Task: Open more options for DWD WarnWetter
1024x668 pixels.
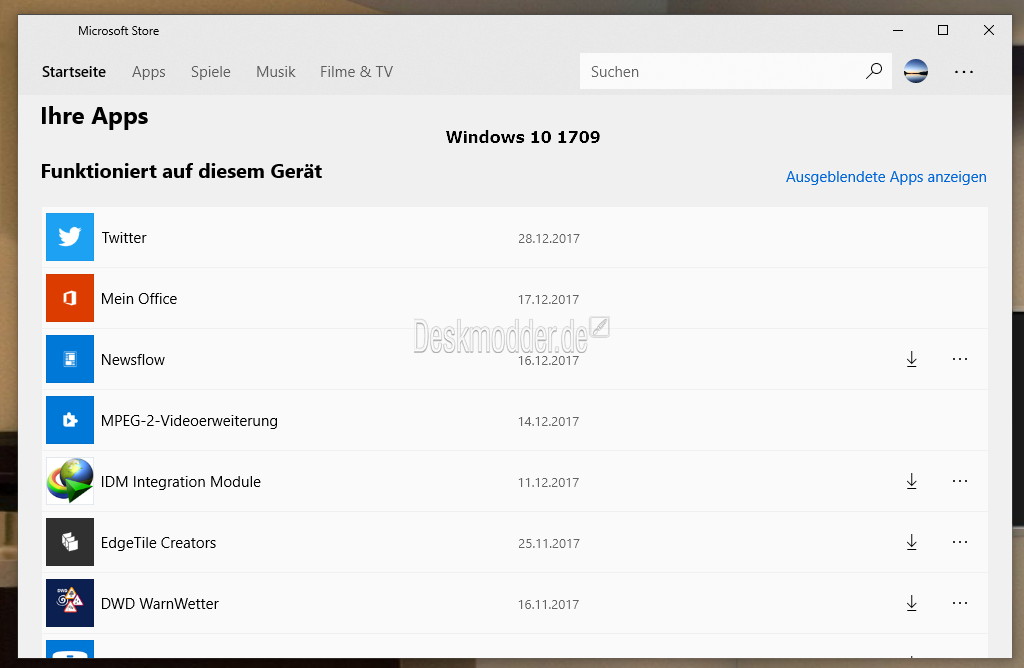Action: point(960,603)
